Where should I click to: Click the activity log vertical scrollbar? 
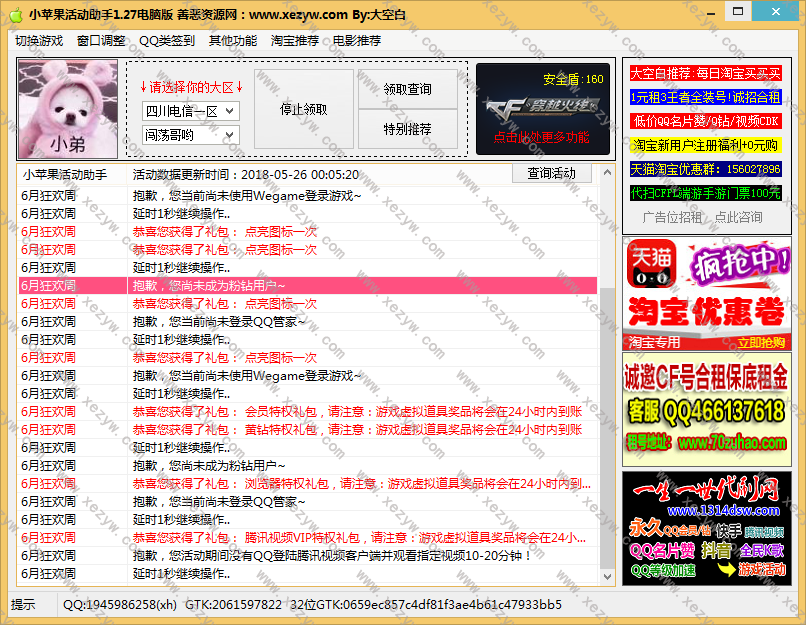coord(607,380)
